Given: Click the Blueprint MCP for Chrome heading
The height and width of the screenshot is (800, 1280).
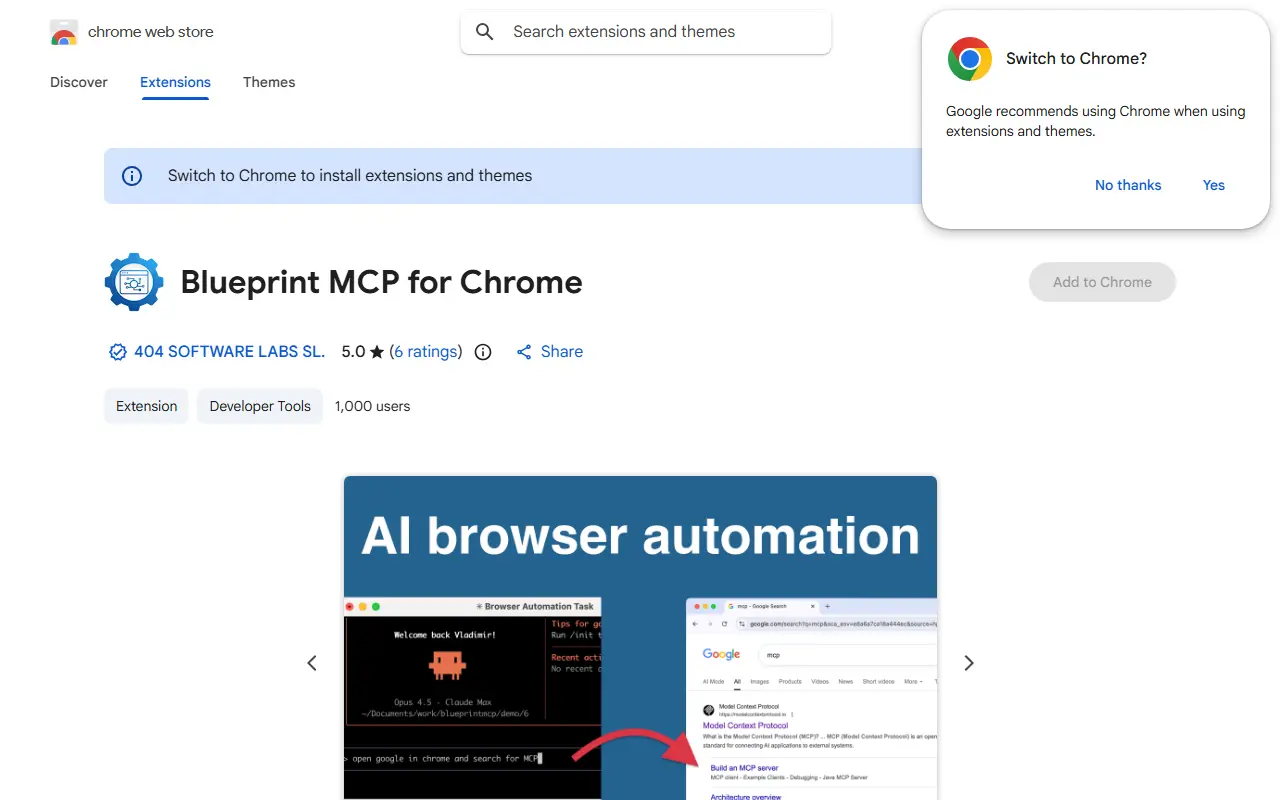Looking at the screenshot, I should tap(381, 282).
